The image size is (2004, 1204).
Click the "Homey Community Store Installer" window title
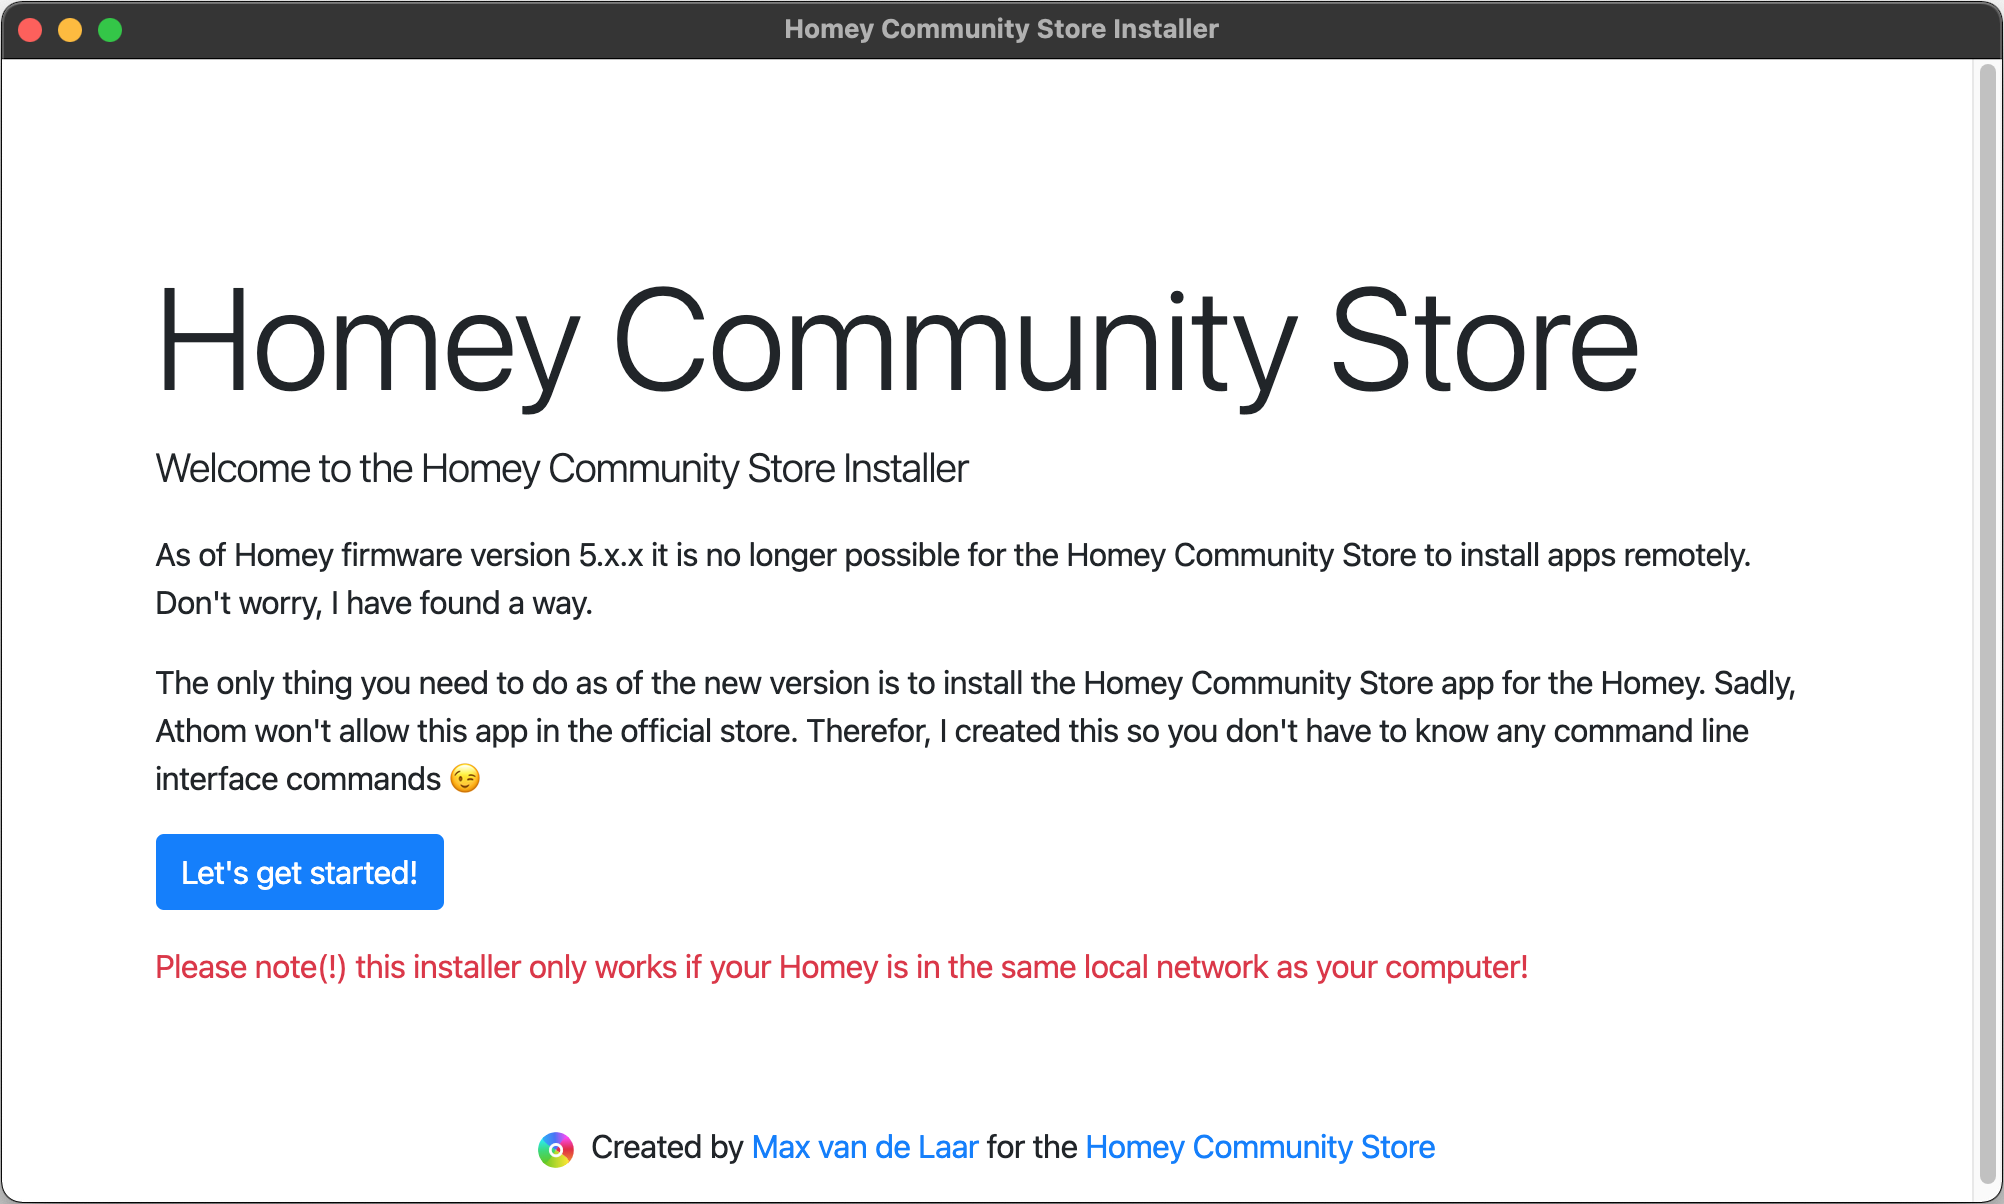click(x=1001, y=29)
